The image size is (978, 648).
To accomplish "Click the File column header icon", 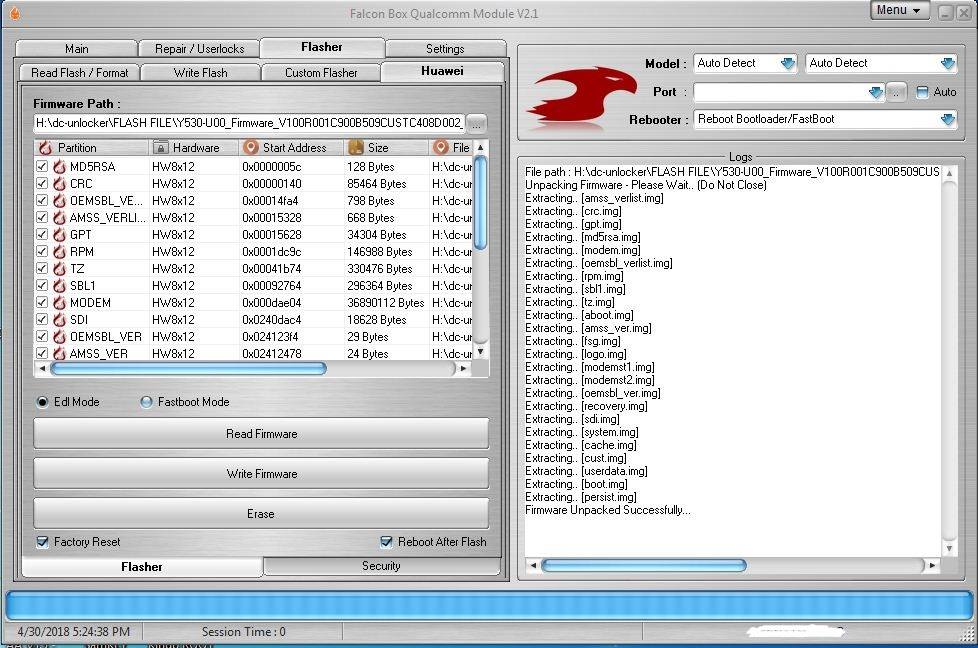I will [x=441, y=147].
